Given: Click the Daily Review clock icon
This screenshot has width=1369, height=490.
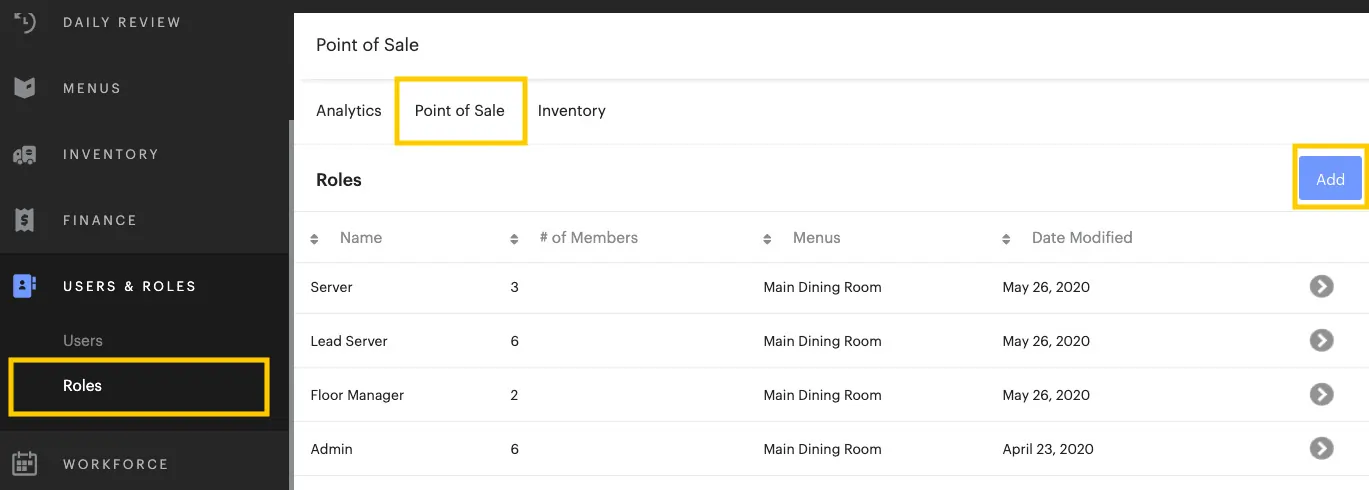Looking at the screenshot, I should (25, 22).
